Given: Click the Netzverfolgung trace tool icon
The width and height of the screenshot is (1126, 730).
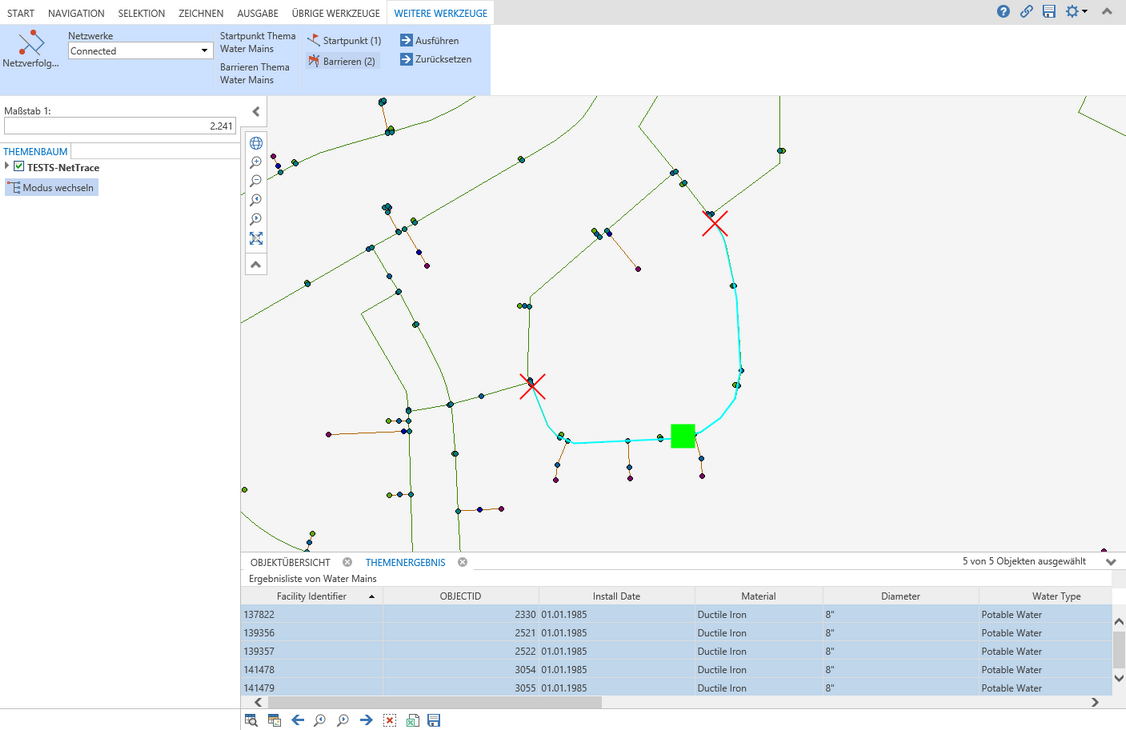Looking at the screenshot, I should tap(32, 43).
